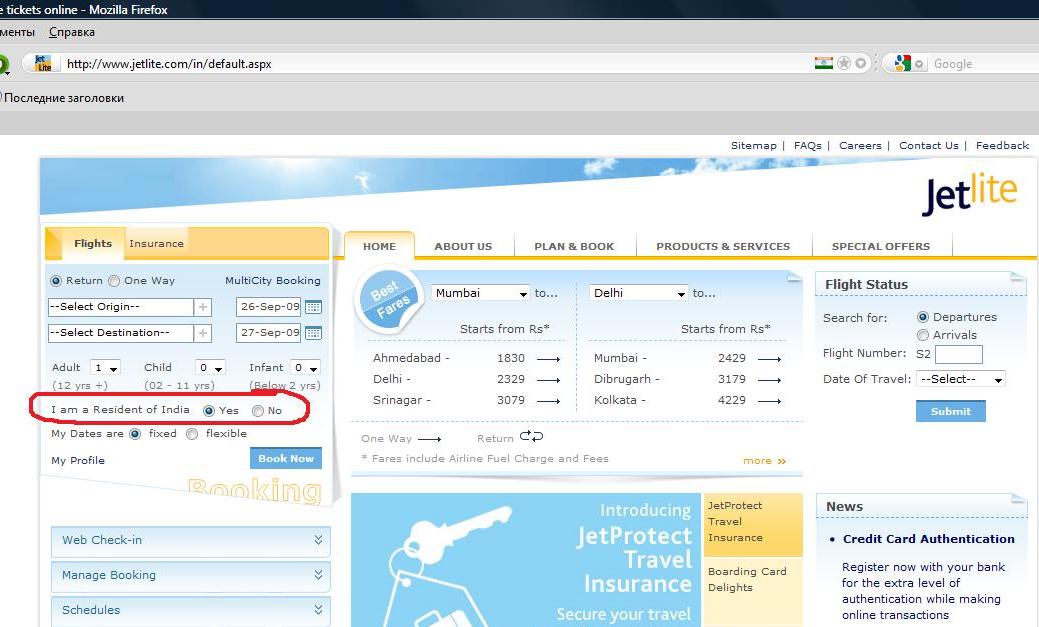Click the Flight Number input field
Image resolution: width=1039 pixels, height=627 pixels.
(x=958, y=354)
